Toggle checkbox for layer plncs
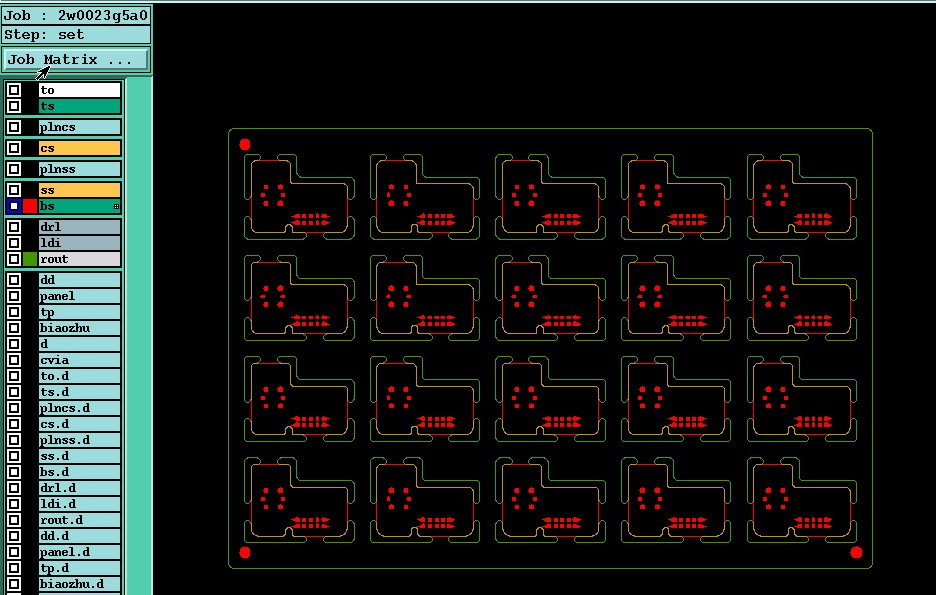 tap(14, 127)
